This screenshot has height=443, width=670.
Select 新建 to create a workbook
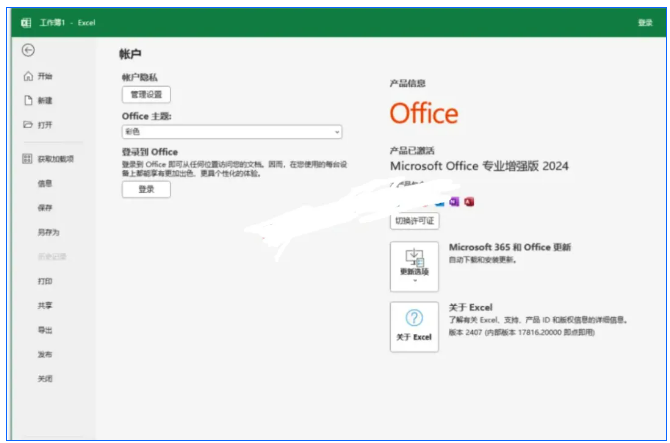[38, 100]
